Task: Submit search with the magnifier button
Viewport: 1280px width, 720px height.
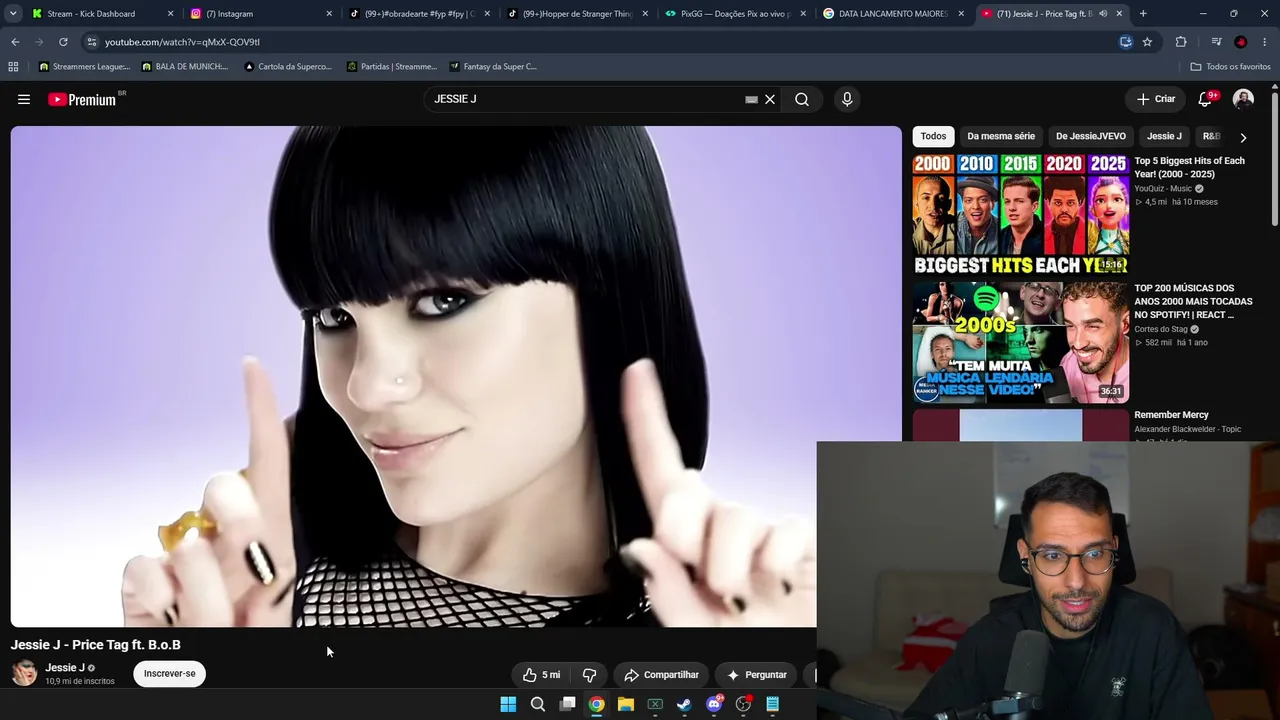Action: click(802, 99)
